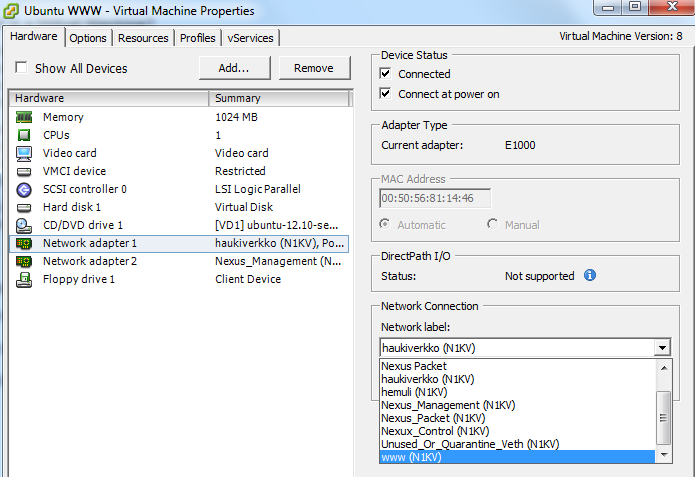
Task: Choose Nexus Packet from network list
Action: 414,366
